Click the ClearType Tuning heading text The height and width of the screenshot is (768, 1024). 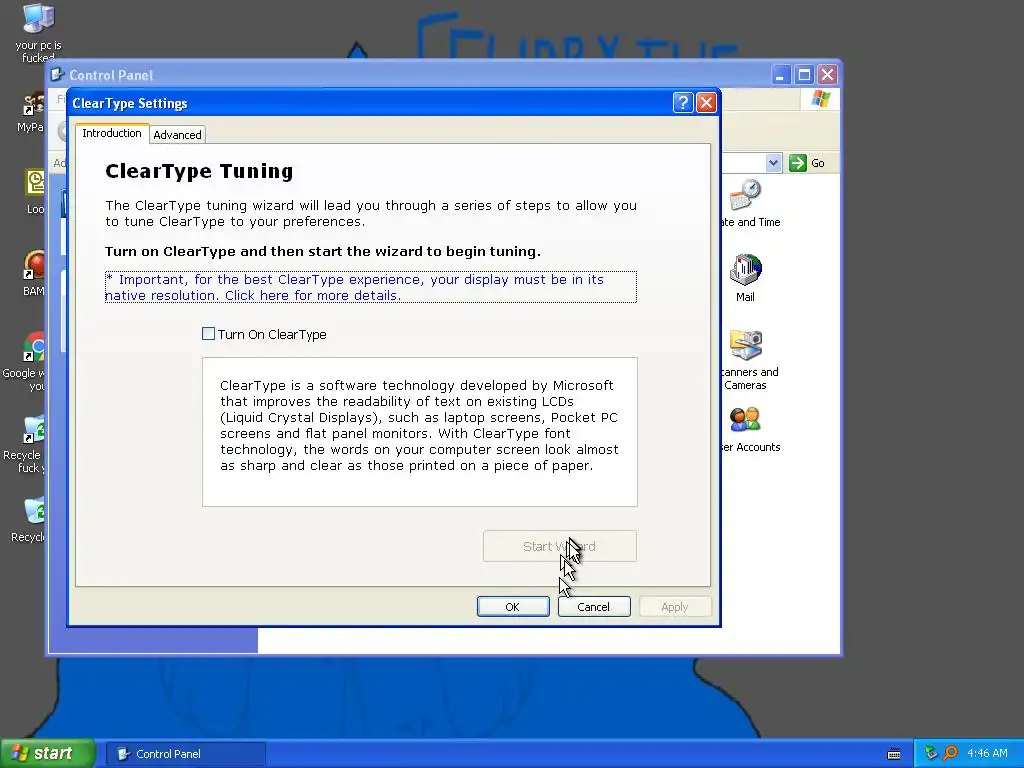[199, 171]
